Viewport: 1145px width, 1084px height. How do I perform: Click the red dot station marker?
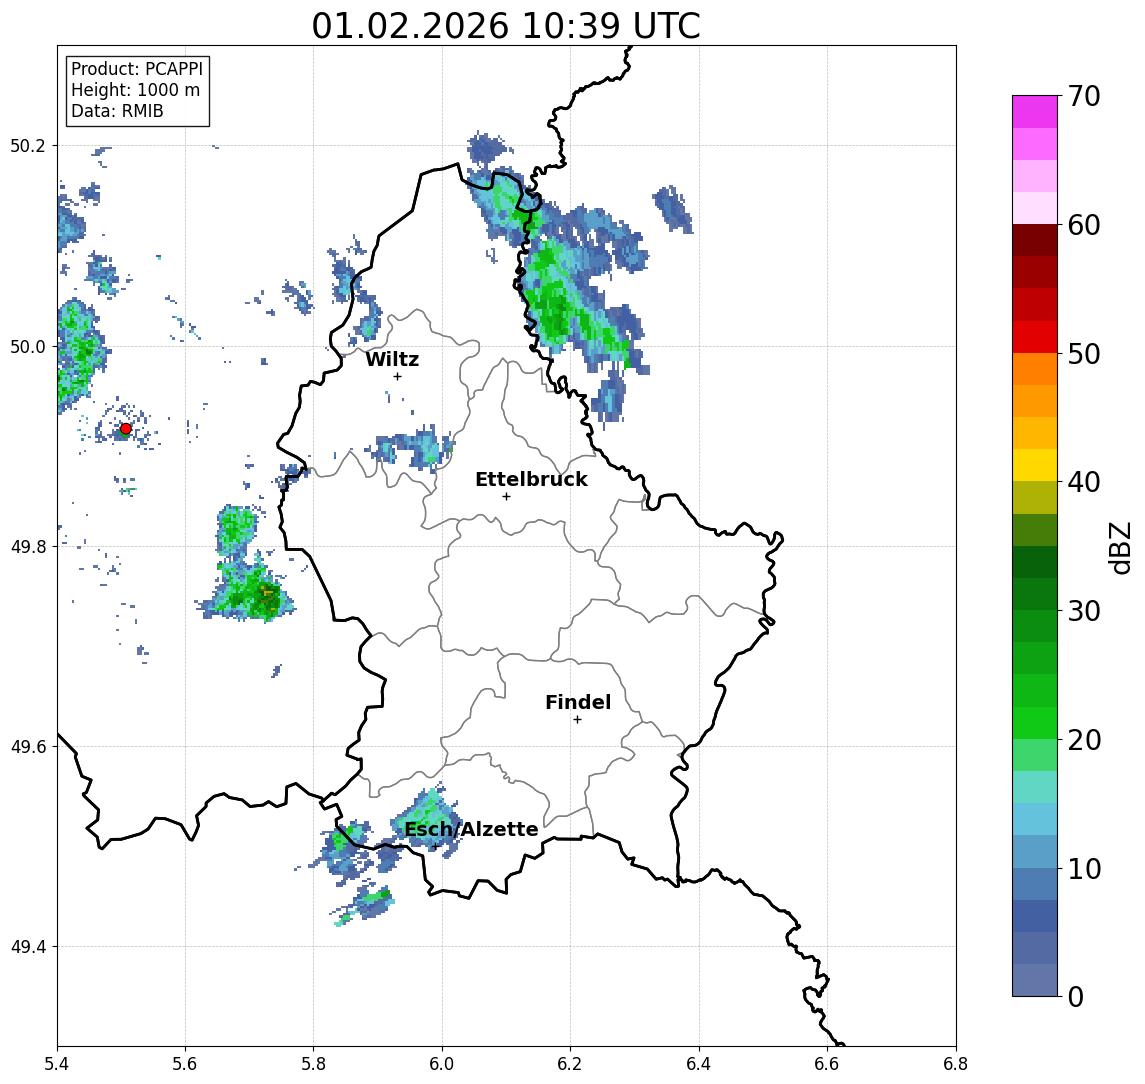[126, 429]
